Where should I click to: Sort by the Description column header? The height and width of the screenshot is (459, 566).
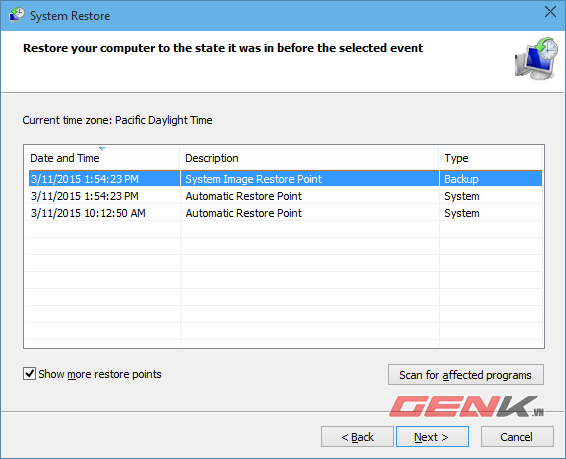point(309,158)
